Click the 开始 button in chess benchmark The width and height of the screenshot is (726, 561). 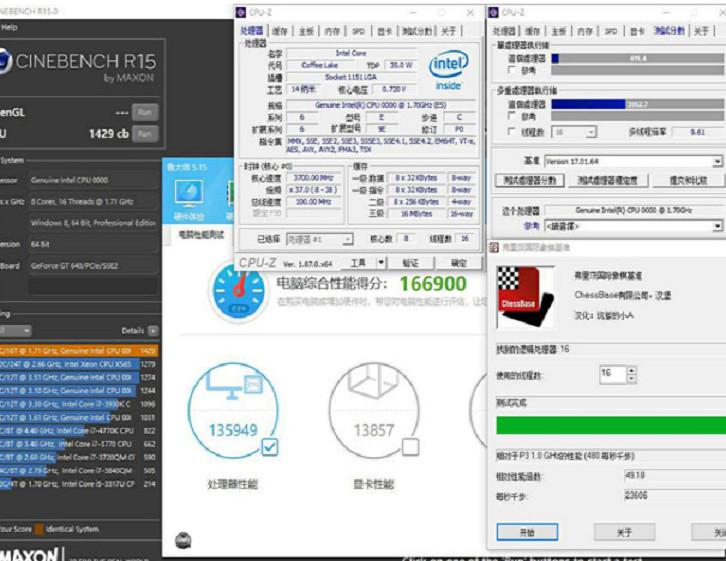tap(527, 532)
